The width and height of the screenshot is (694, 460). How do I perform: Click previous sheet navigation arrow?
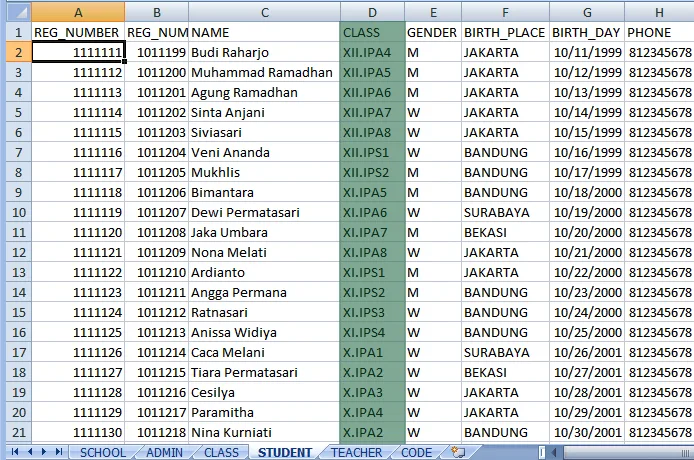coord(30,452)
